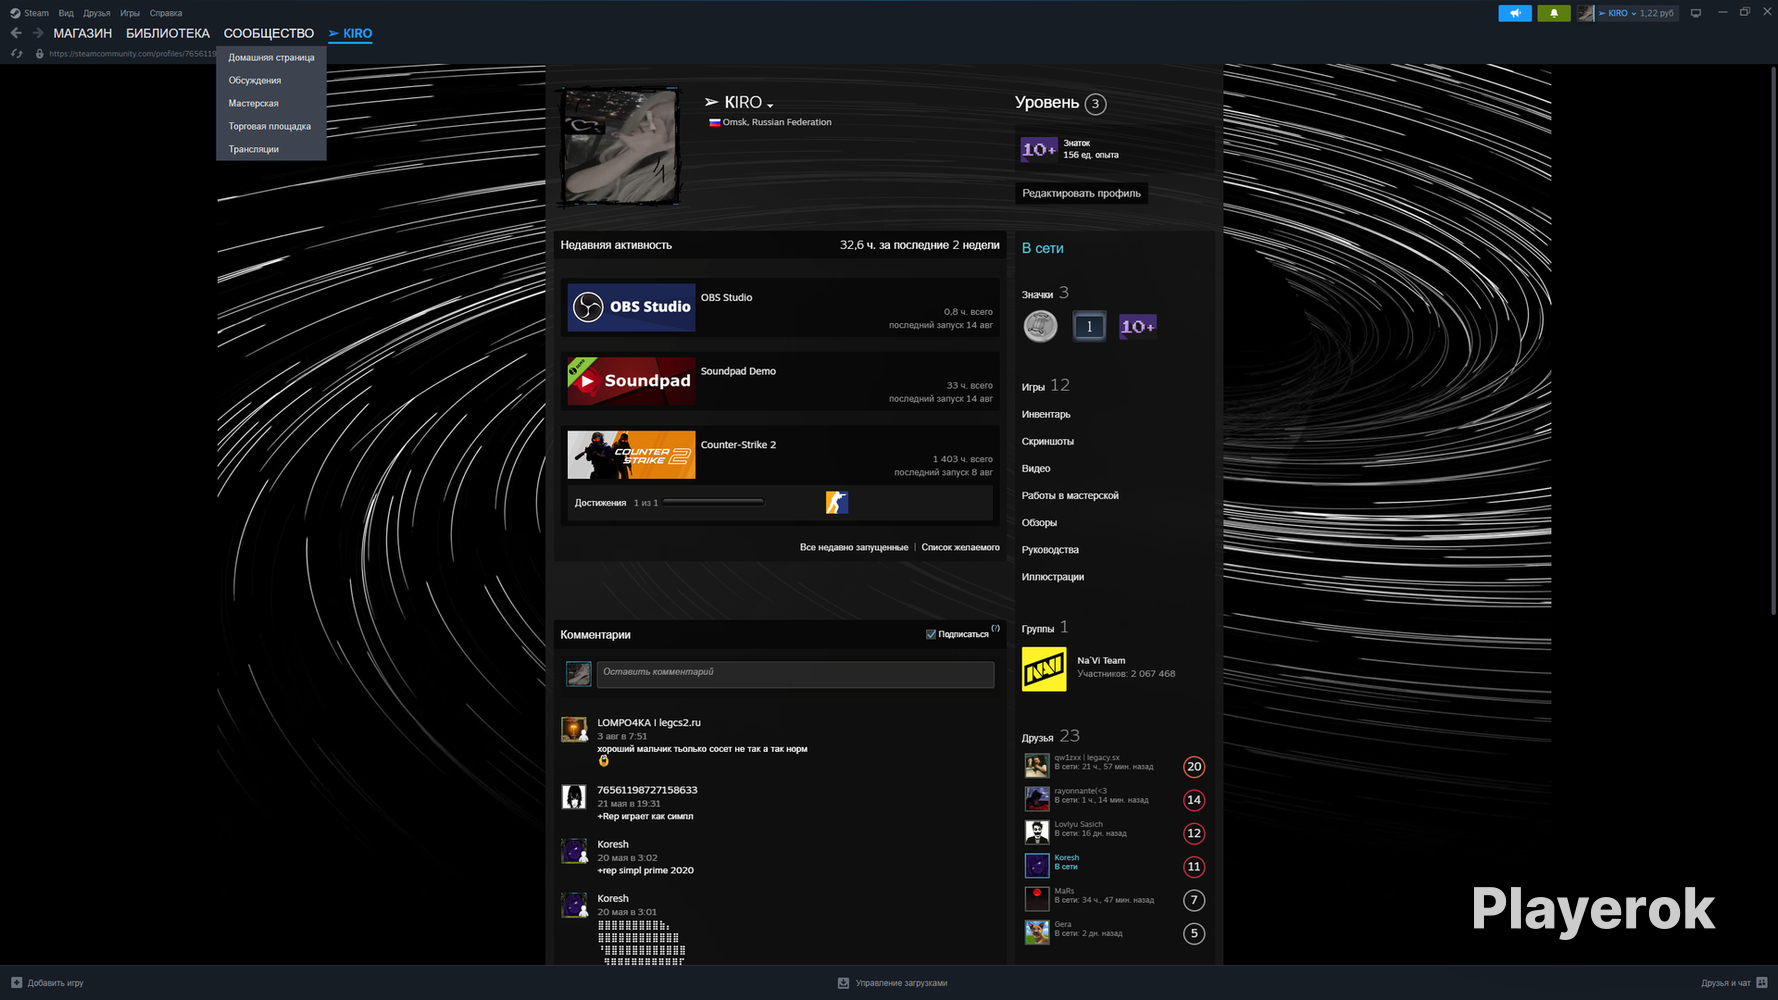This screenshot has width=1778, height=1000.
Task: Open announcements via the megaphone button
Action: 1515,13
